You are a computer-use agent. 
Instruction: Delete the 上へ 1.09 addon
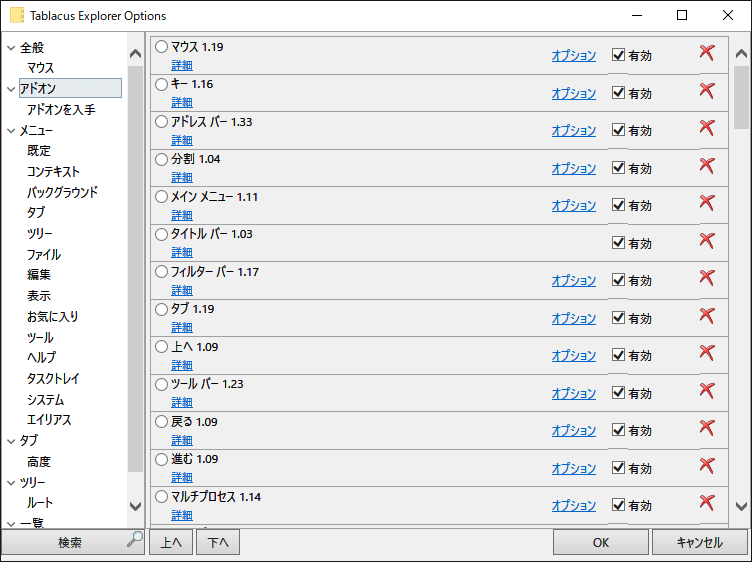coord(706,353)
